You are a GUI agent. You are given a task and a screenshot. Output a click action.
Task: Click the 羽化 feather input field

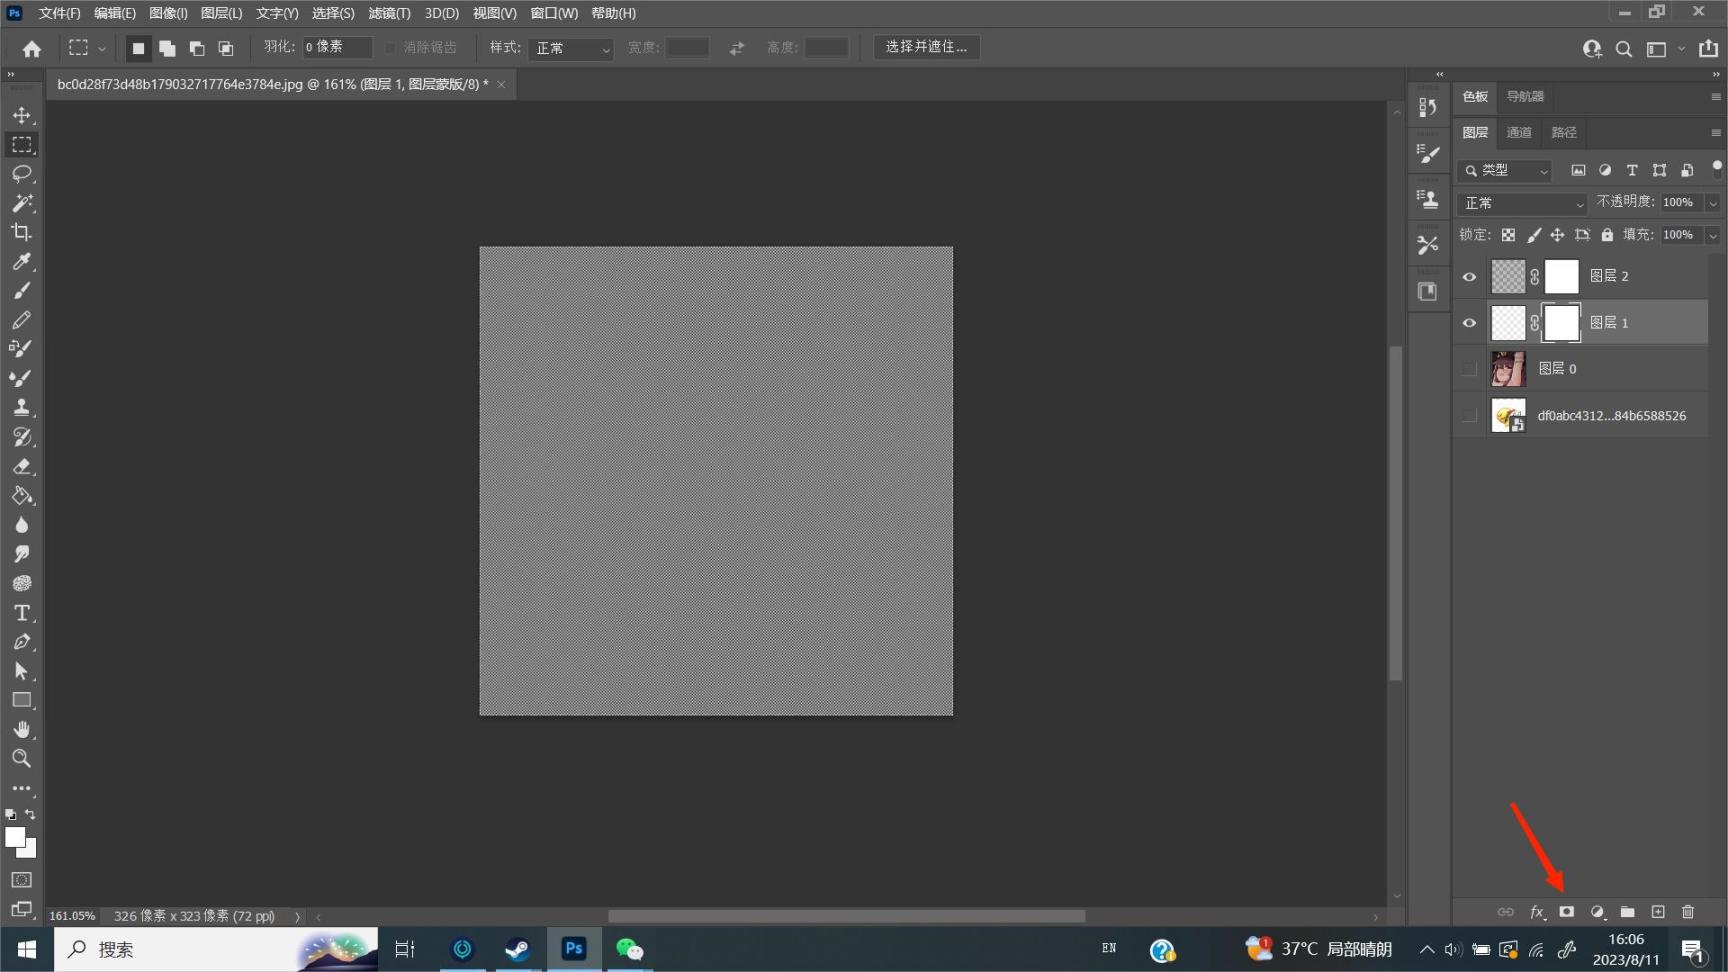pyautogui.click(x=337, y=47)
